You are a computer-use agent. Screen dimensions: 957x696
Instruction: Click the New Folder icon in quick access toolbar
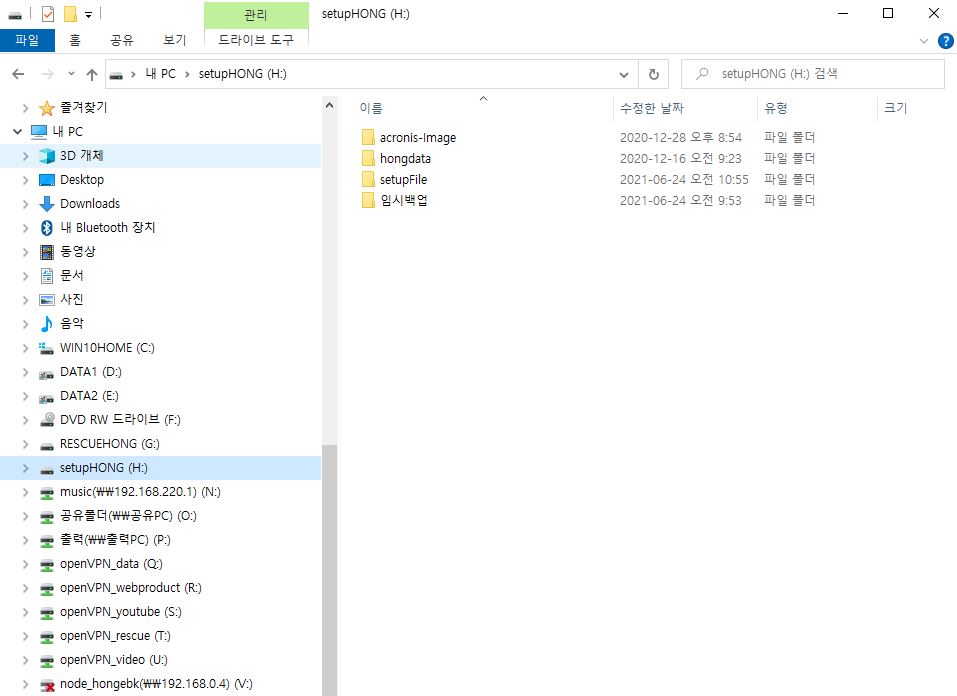point(70,13)
